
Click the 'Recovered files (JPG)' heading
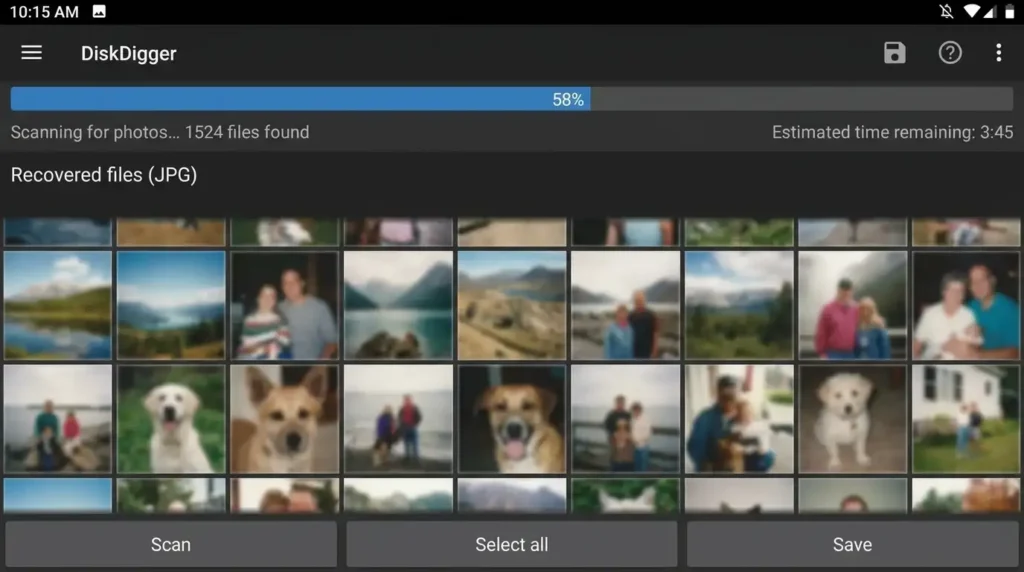pos(104,175)
